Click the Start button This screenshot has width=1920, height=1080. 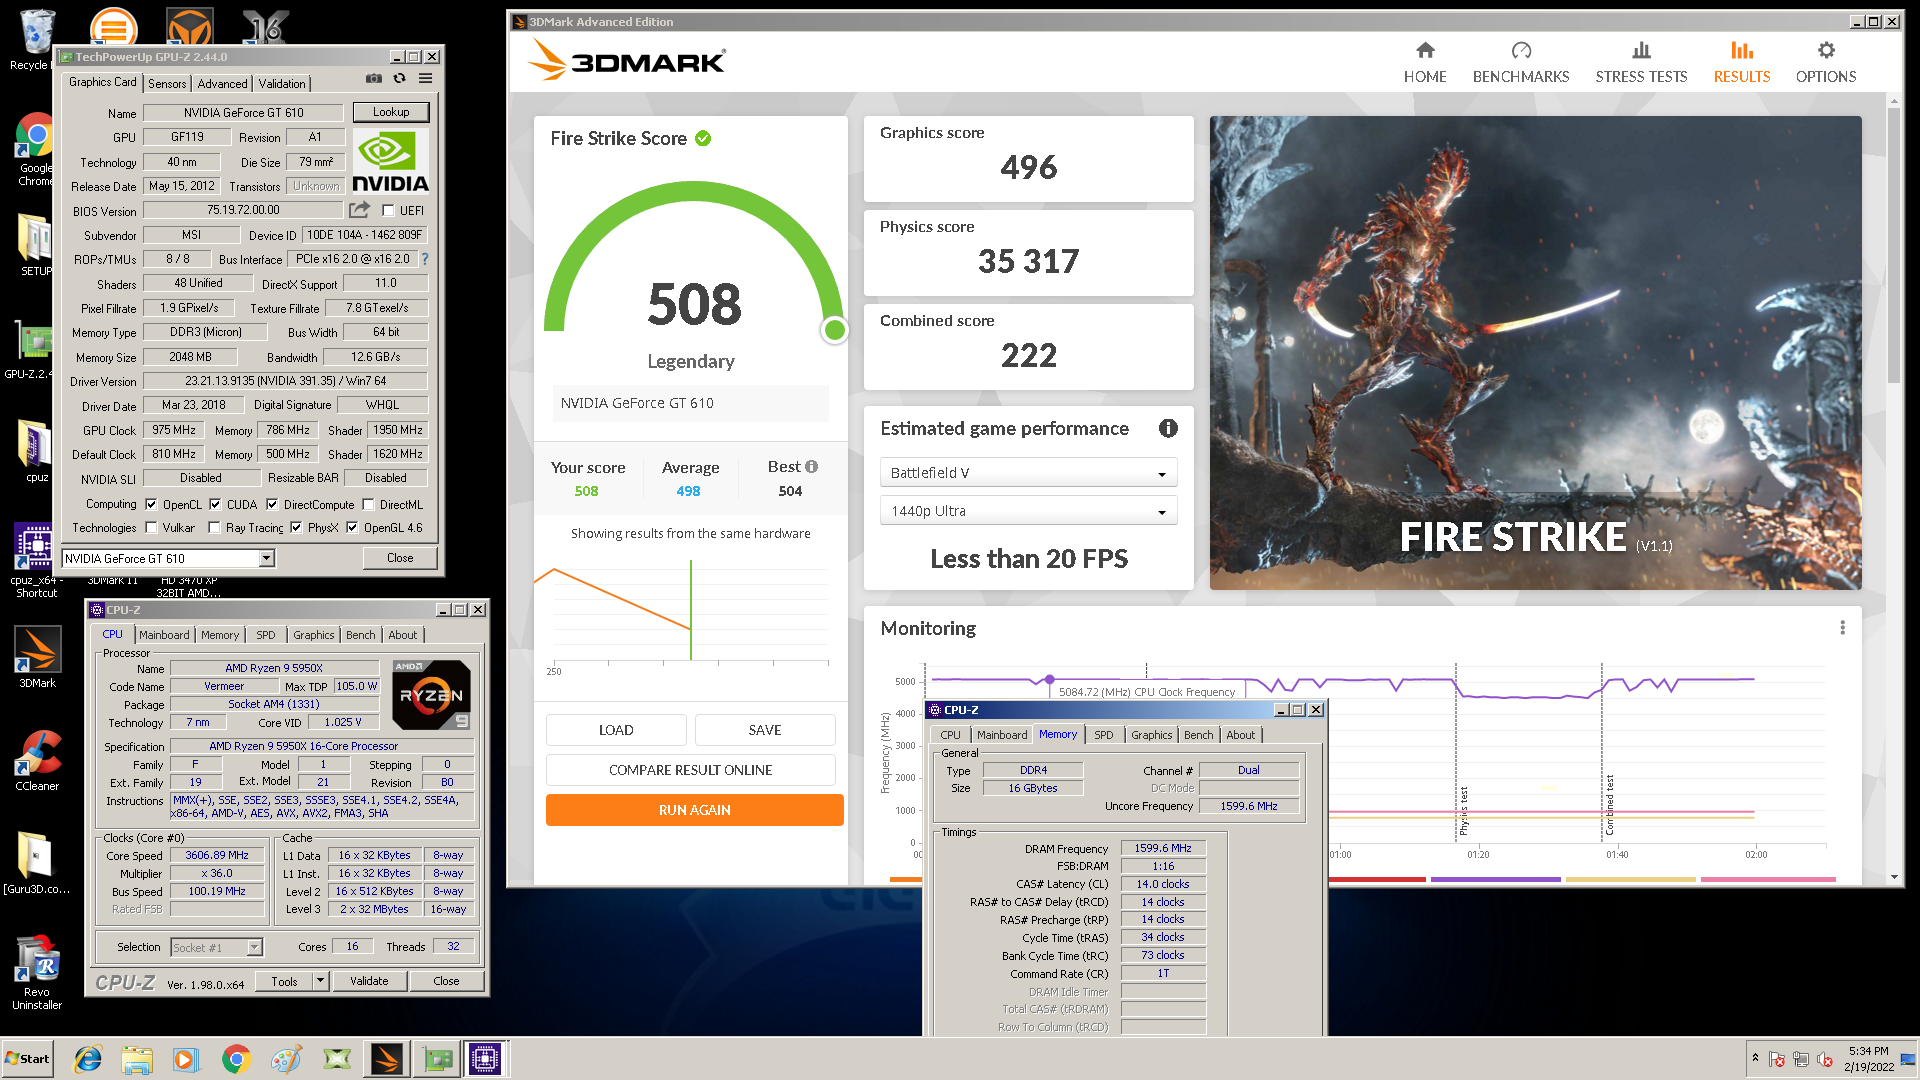coord(28,1059)
